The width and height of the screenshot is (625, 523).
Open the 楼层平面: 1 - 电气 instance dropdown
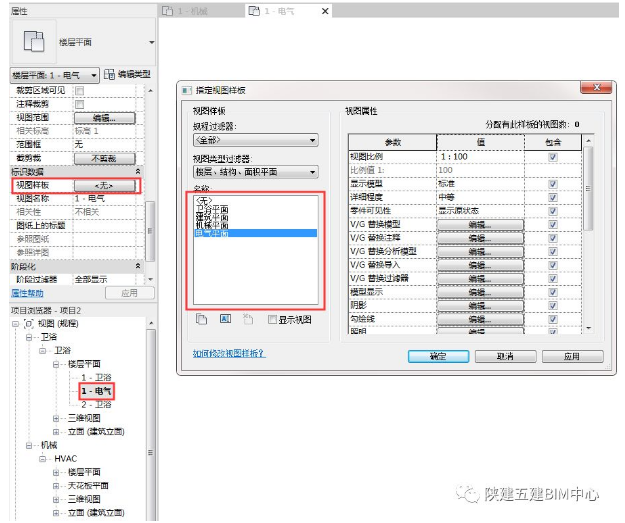tap(54, 75)
